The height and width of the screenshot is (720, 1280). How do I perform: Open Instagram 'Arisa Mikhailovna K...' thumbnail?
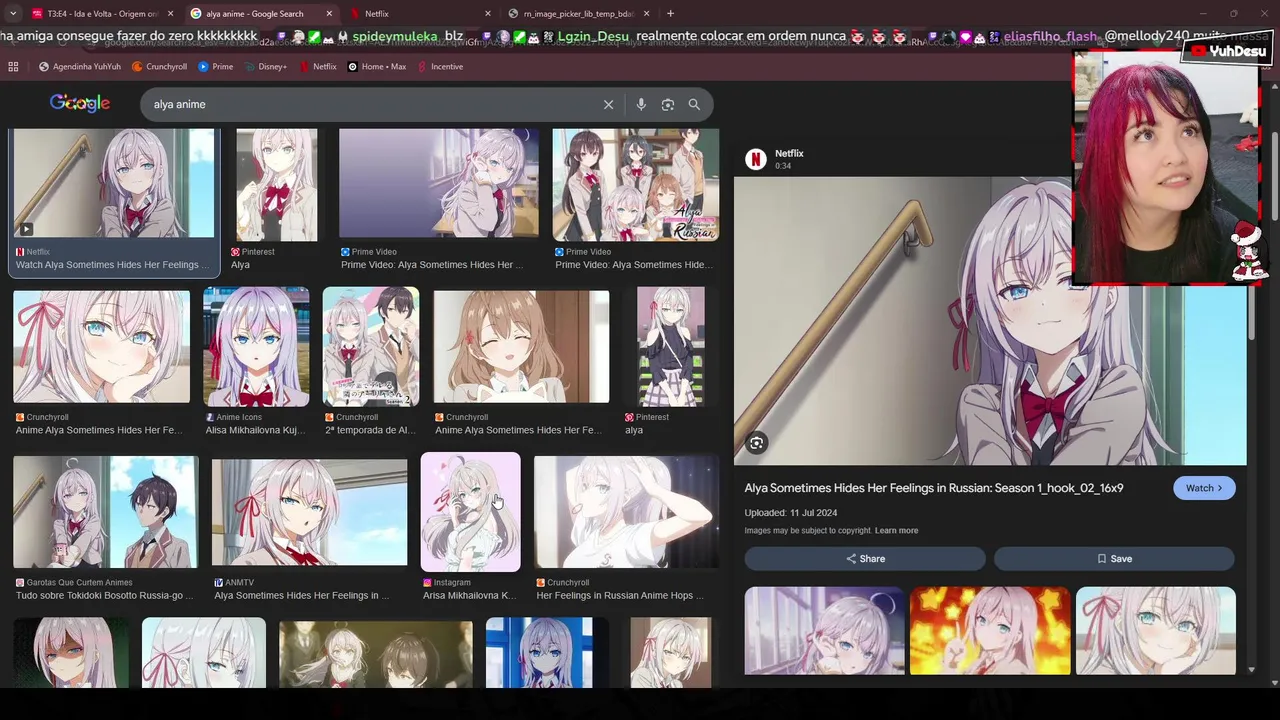(470, 512)
